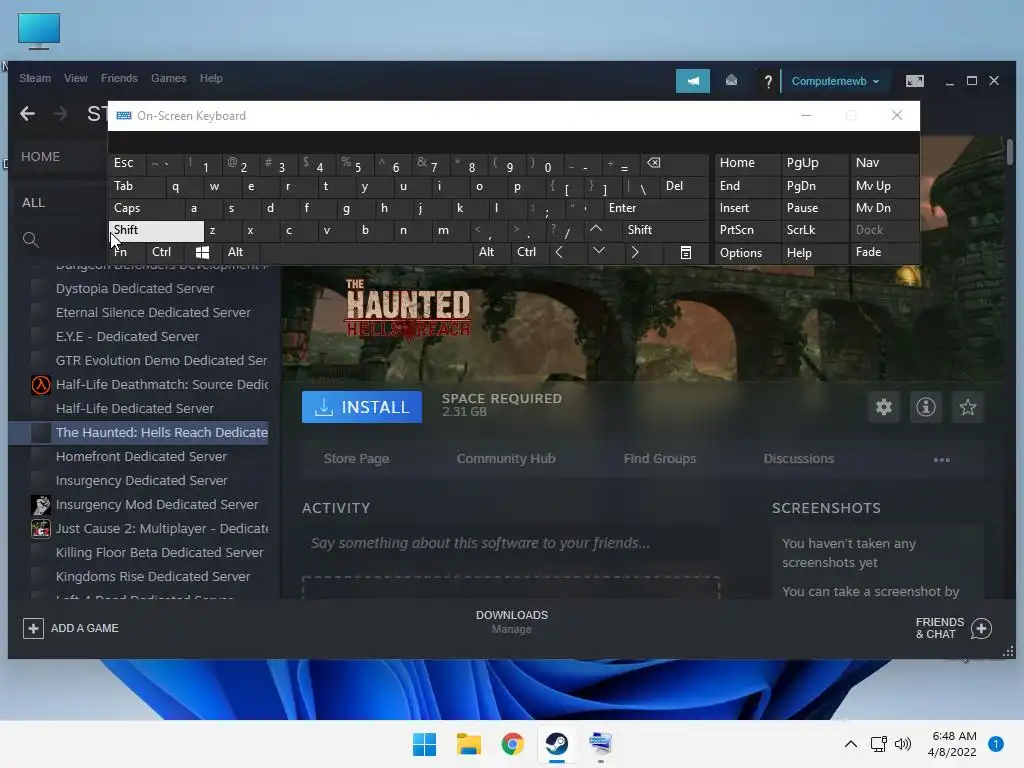
Task: Open the View menu
Action: [76, 78]
